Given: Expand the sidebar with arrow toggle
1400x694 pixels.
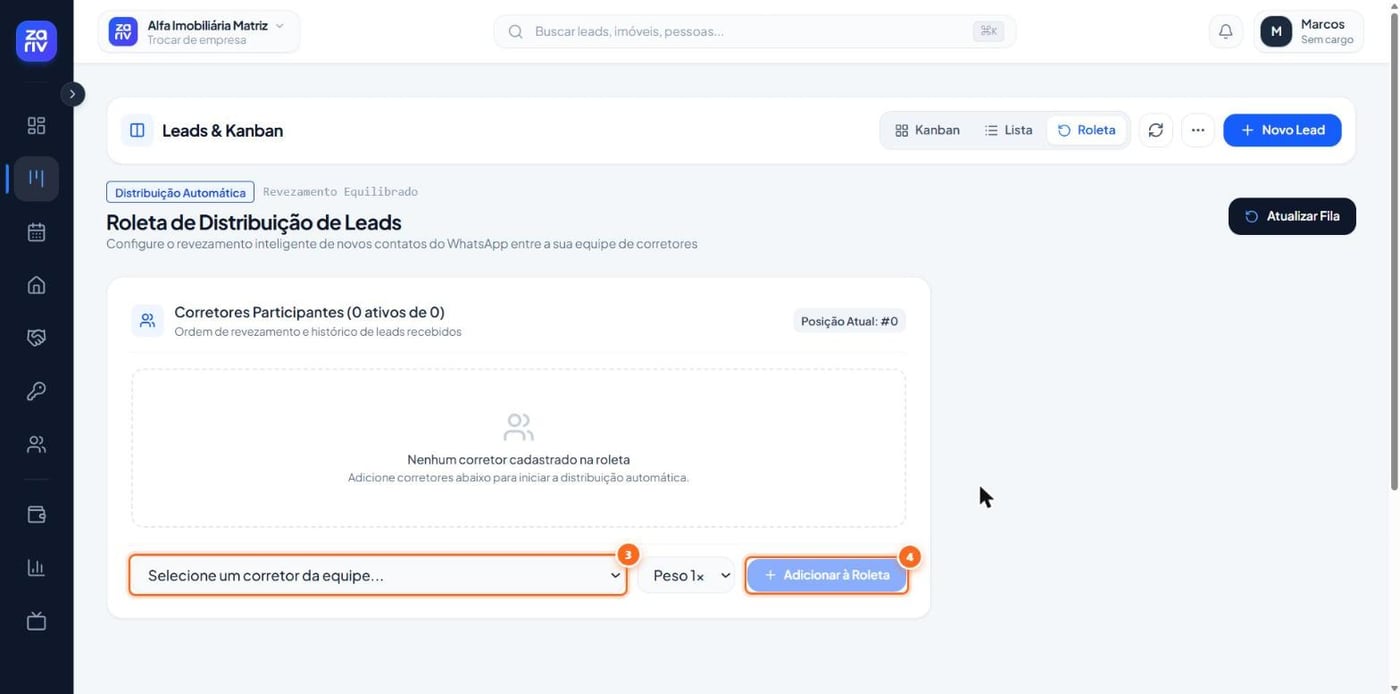Looking at the screenshot, I should (x=72, y=94).
